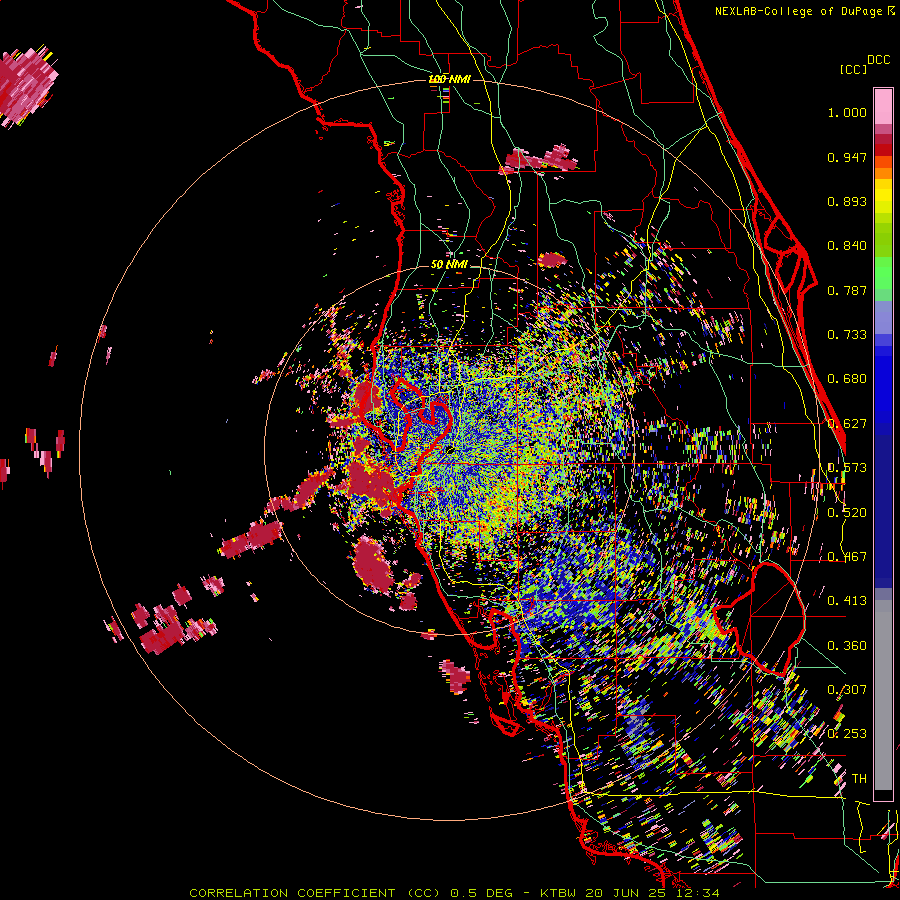
Task: Click the 0.5 DEG elevation text
Action: (483, 893)
